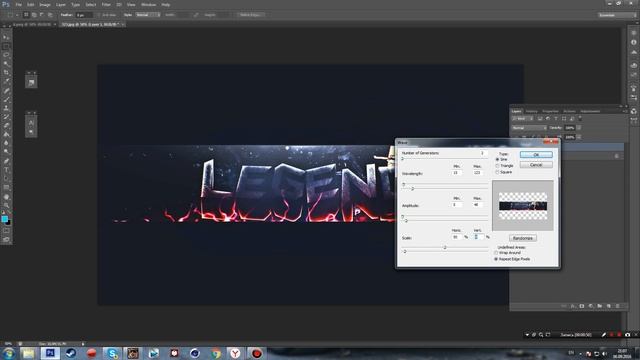Click Subtract from selection icon
The height and width of the screenshot is (360, 640).
(x=42, y=15)
